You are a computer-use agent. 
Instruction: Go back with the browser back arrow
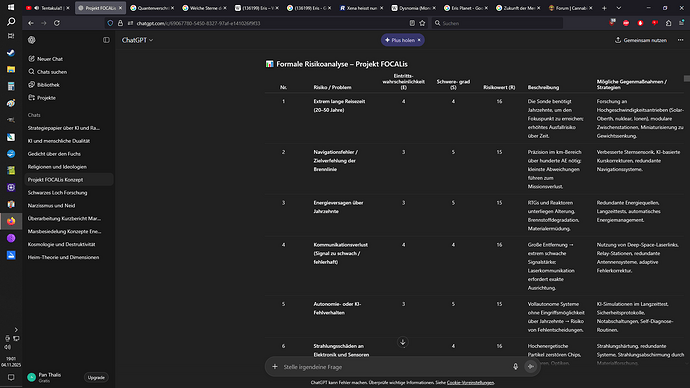[30, 23]
